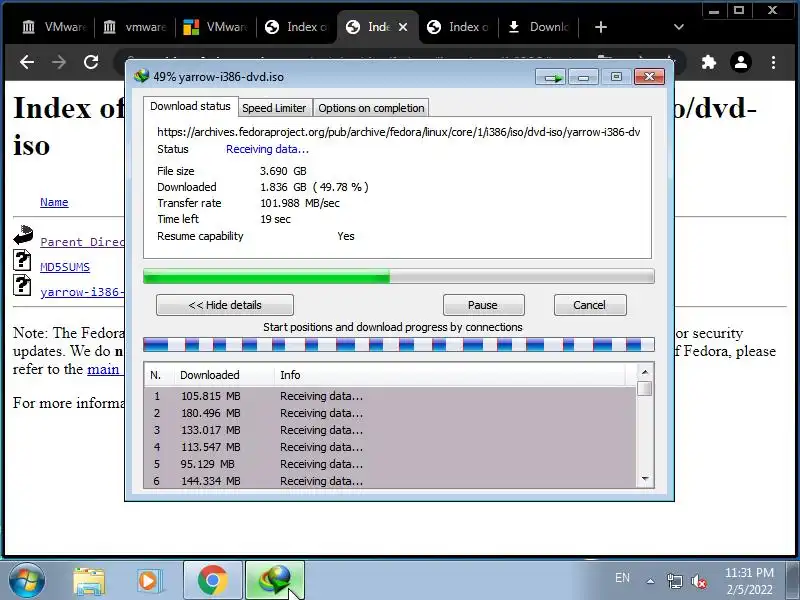Open Chrome three-dot menu
The width and height of the screenshot is (800, 600).
(773, 62)
